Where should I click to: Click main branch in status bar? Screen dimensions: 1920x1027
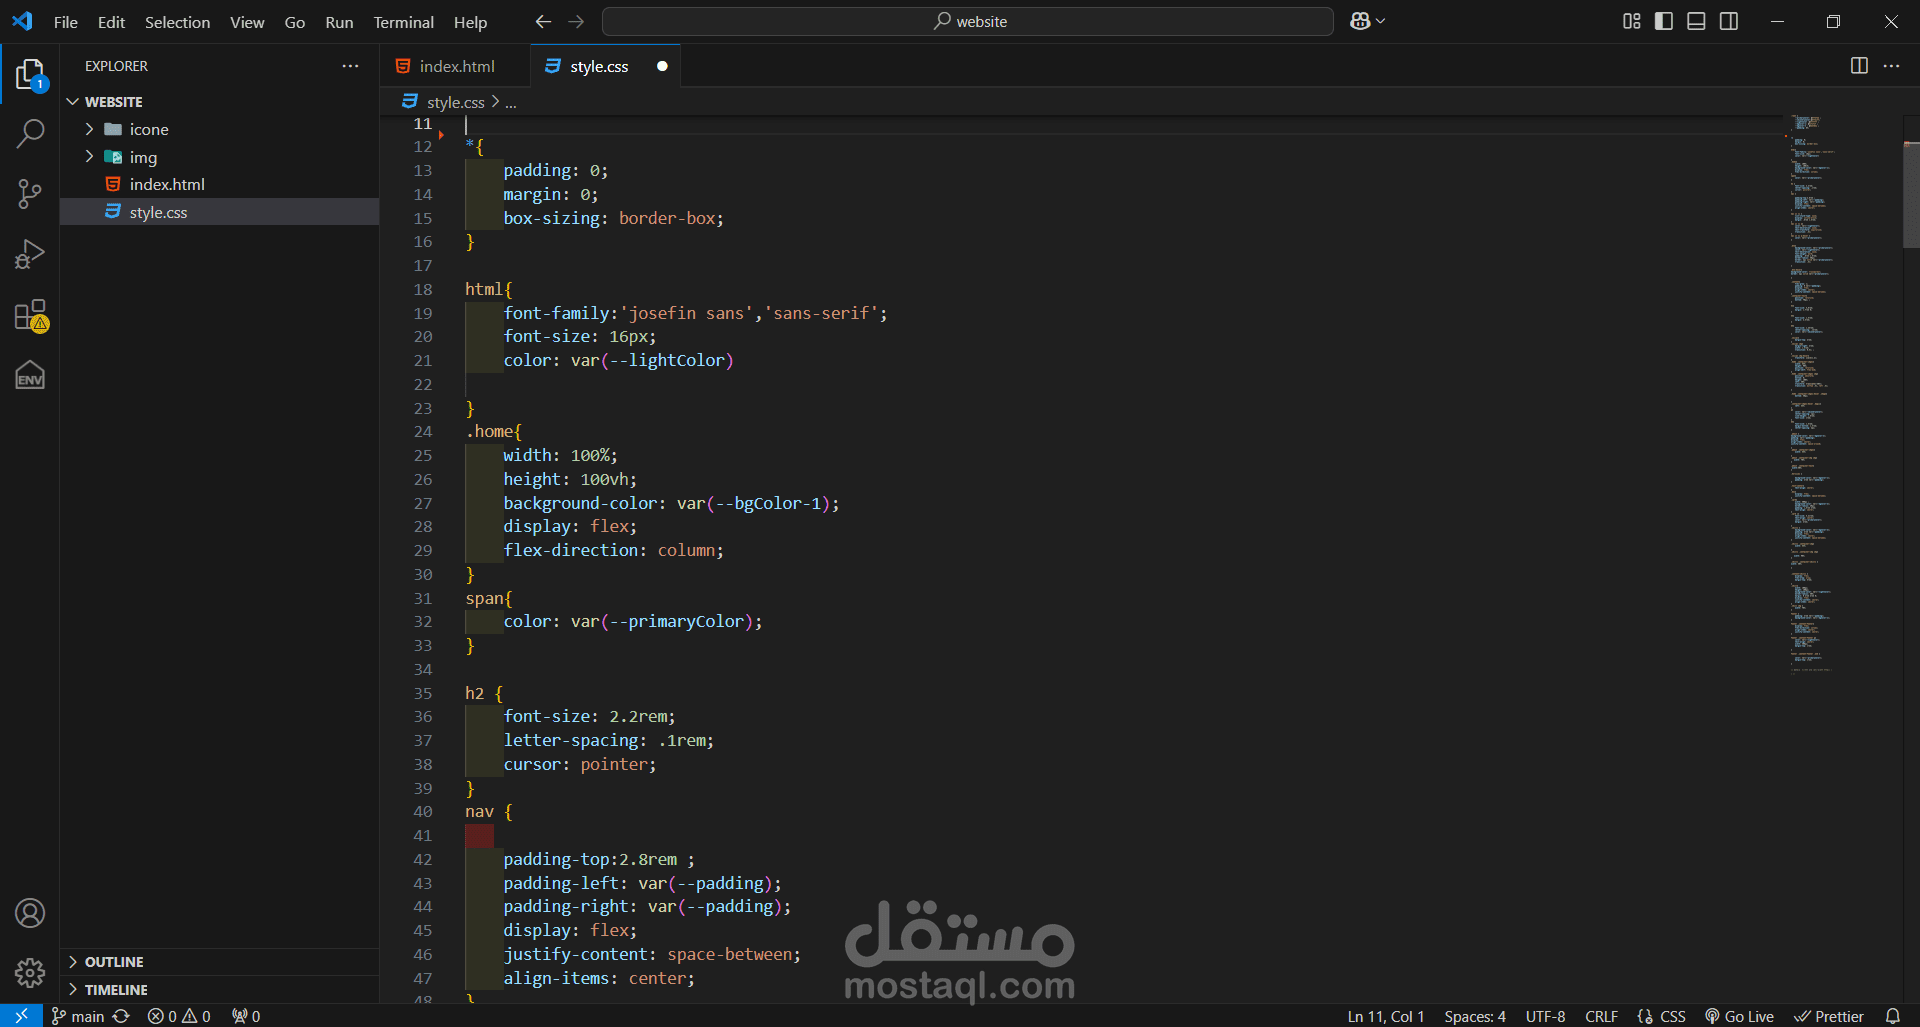pos(78,1016)
